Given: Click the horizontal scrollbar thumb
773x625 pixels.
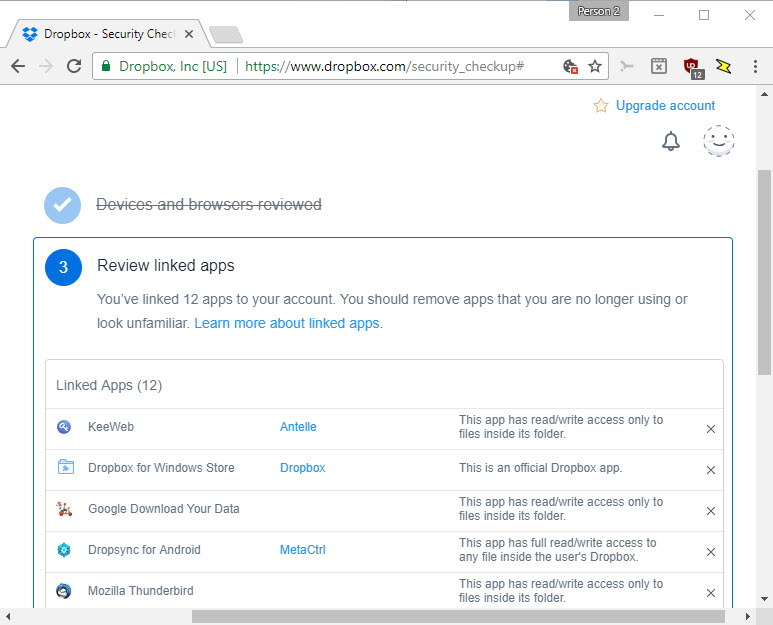Looking at the screenshot, I should pos(458,616).
